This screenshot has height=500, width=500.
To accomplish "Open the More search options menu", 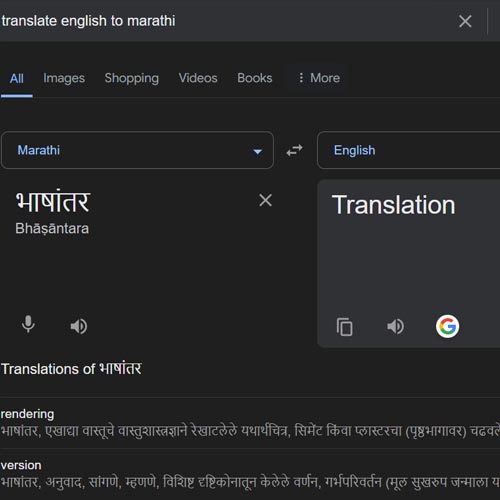I will [319, 78].
